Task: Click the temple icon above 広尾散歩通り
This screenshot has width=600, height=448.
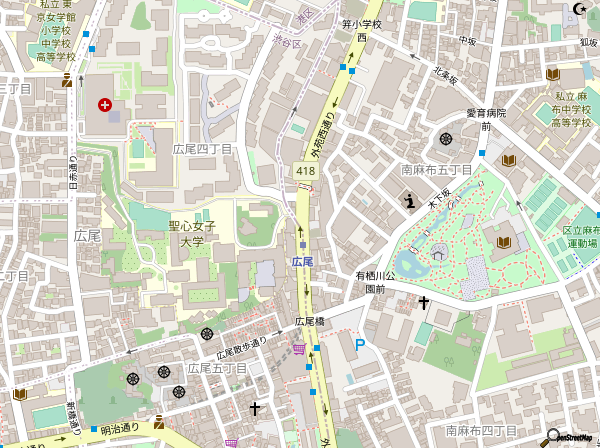Action: (x=207, y=333)
